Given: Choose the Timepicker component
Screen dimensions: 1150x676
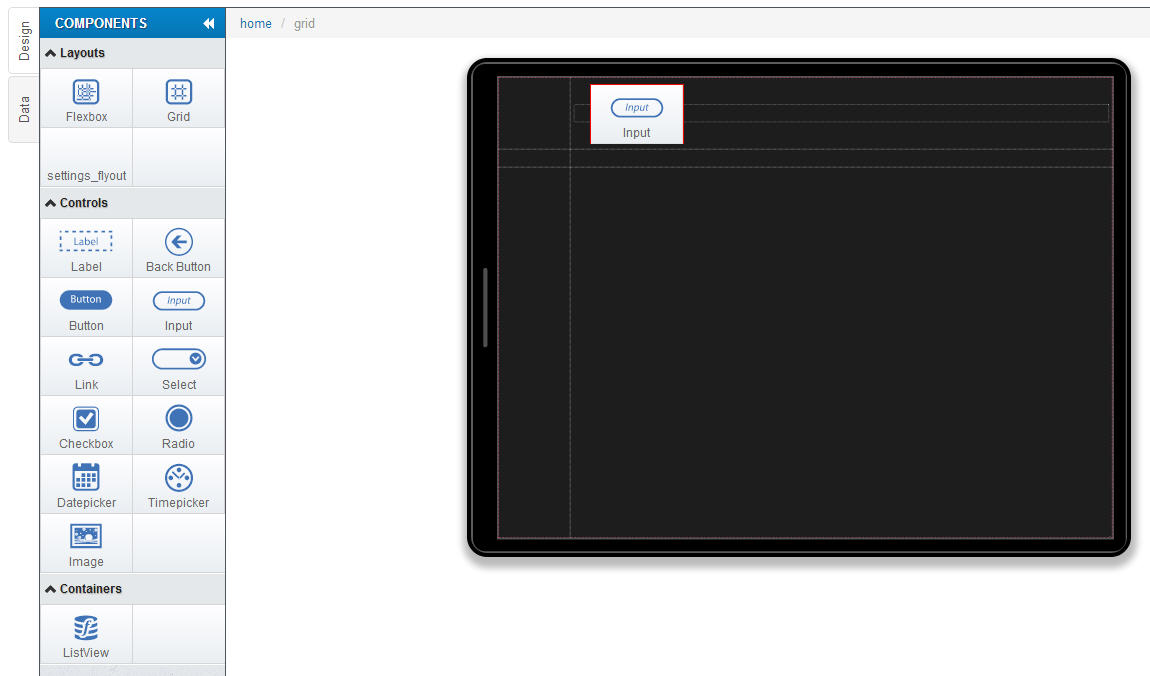Looking at the screenshot, I should pyautogui.click(x=178, y=485).
